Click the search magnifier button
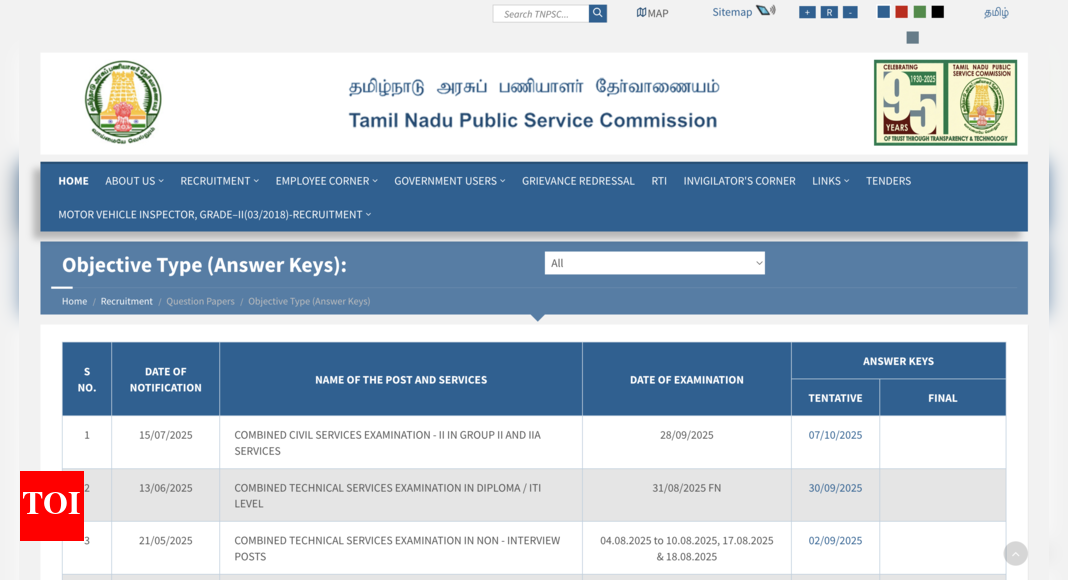Image resolution: width=1068 pixels, height=580 pixels. (x=598, y=13)
